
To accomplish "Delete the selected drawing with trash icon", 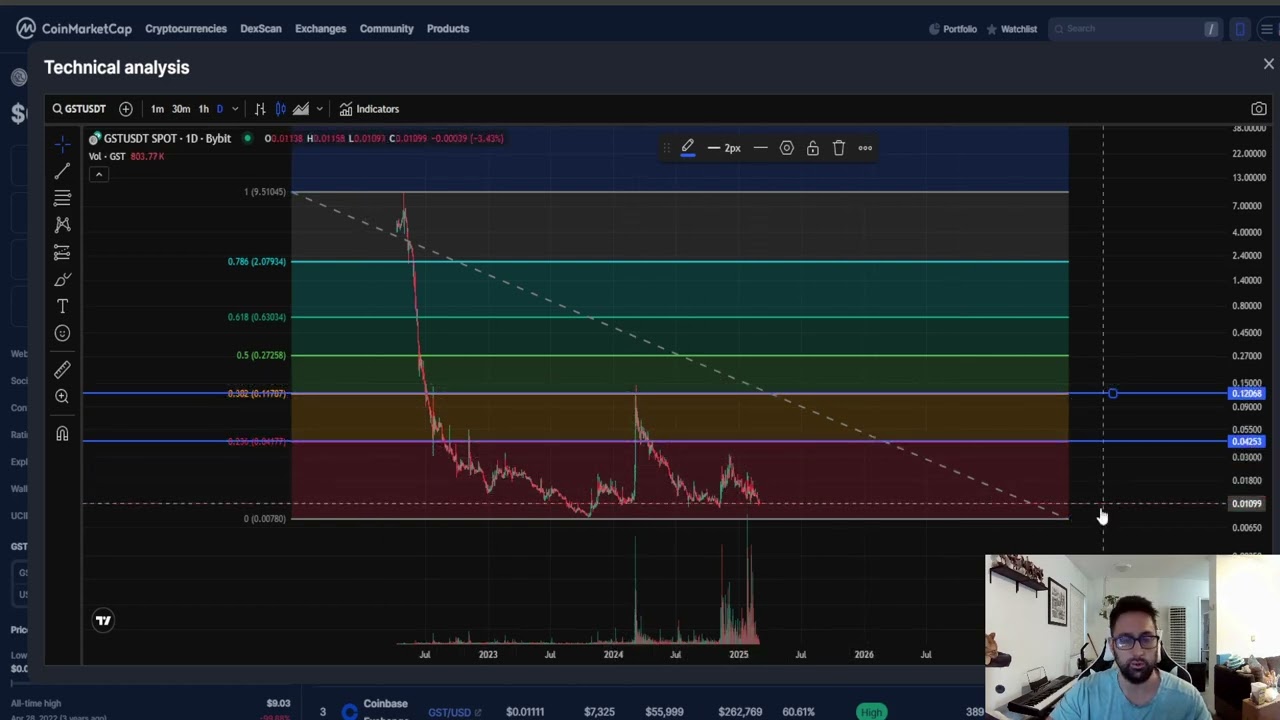I will tap(839, 148).
